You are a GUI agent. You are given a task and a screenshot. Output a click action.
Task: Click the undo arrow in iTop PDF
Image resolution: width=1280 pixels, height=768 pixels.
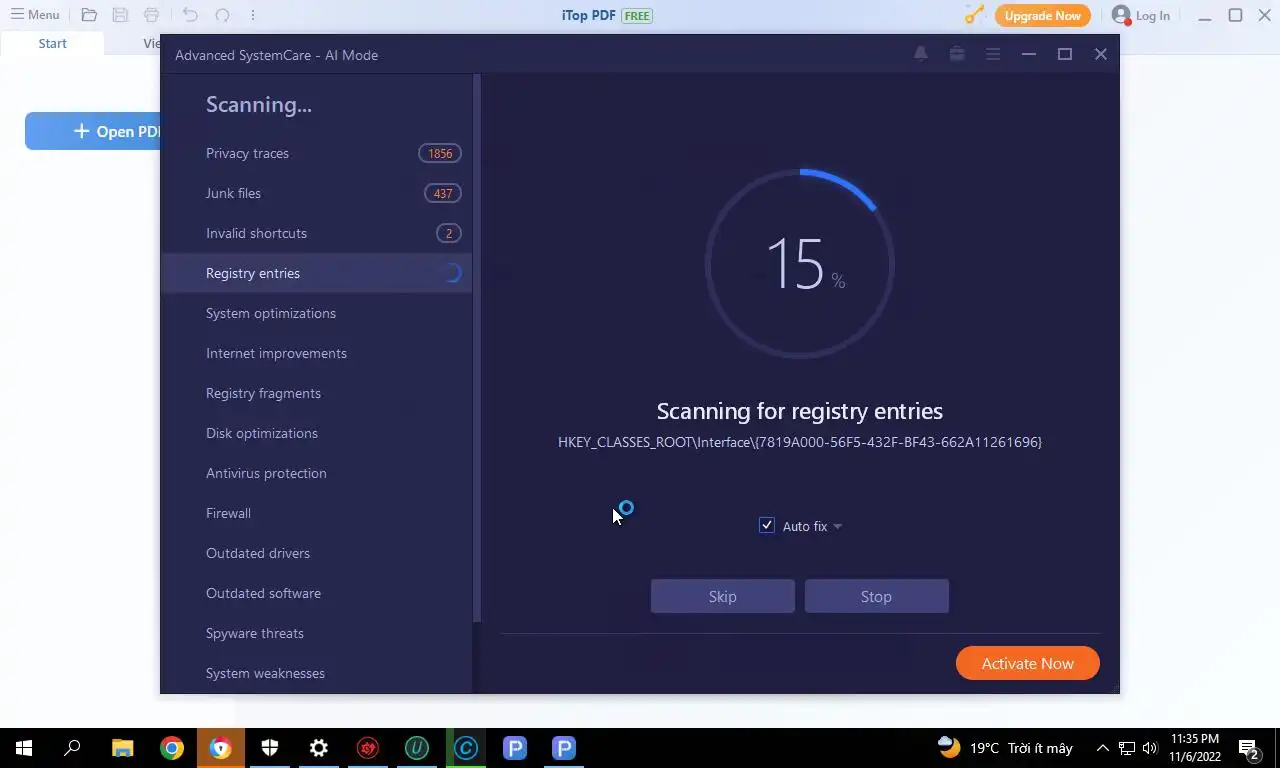[190, 15]
